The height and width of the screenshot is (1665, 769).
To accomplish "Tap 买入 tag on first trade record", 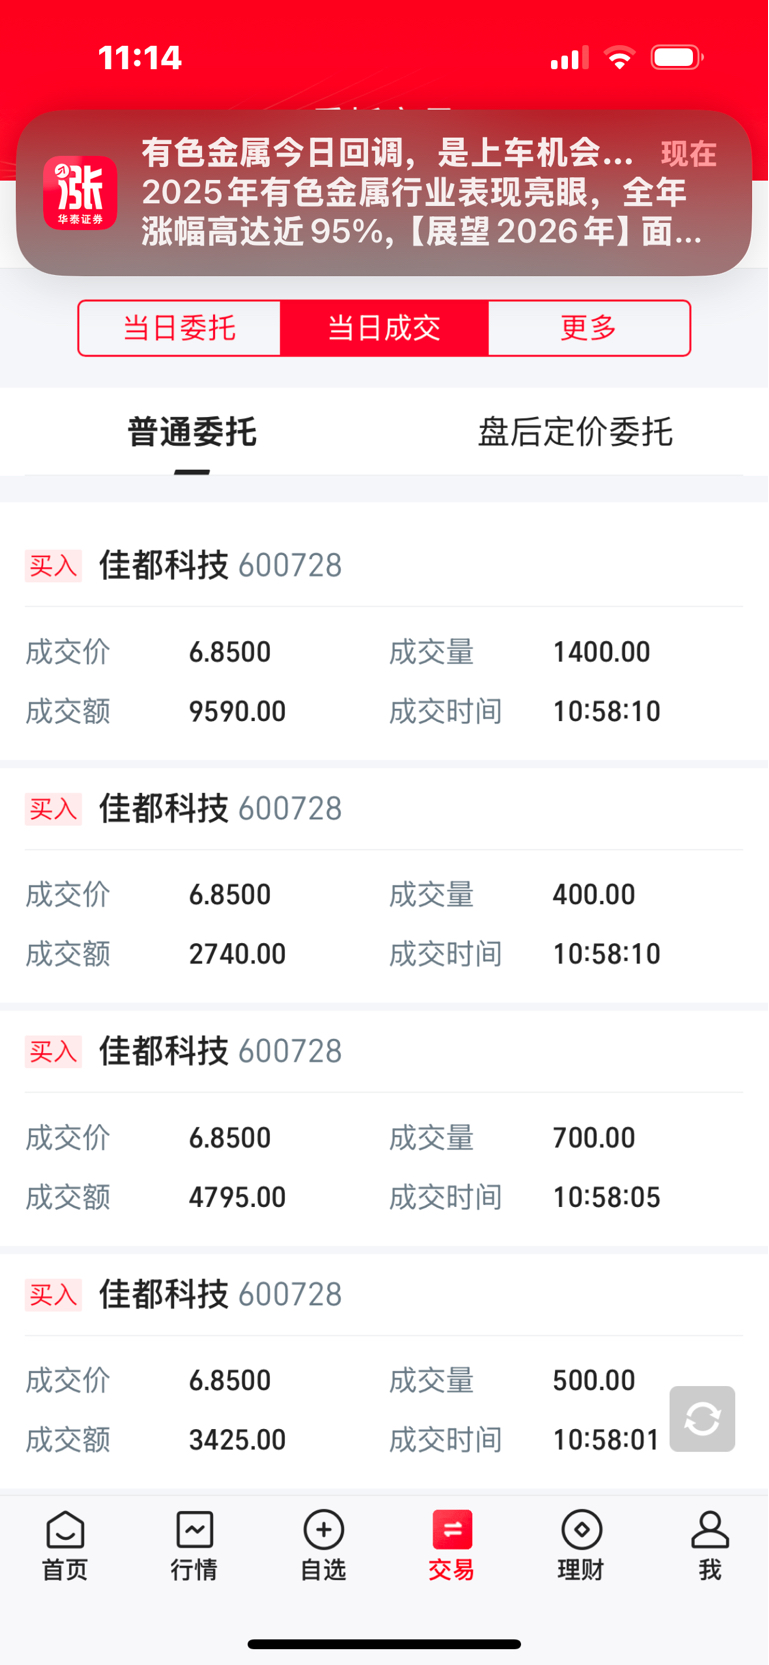I will tap(53, 566).
